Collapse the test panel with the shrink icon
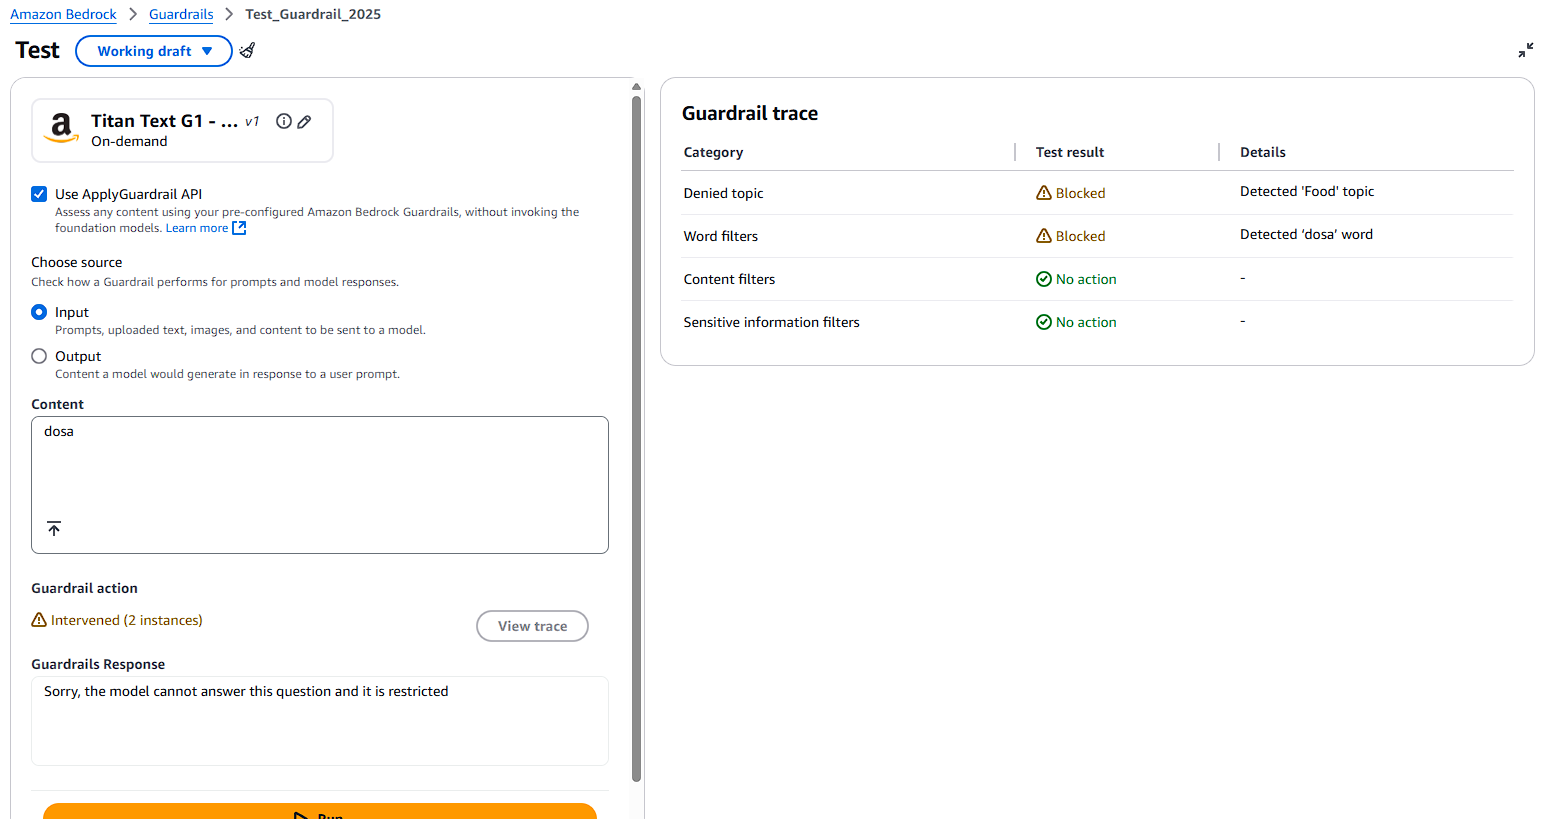Screen dimensions: 1543x819 coord(1525,50)
